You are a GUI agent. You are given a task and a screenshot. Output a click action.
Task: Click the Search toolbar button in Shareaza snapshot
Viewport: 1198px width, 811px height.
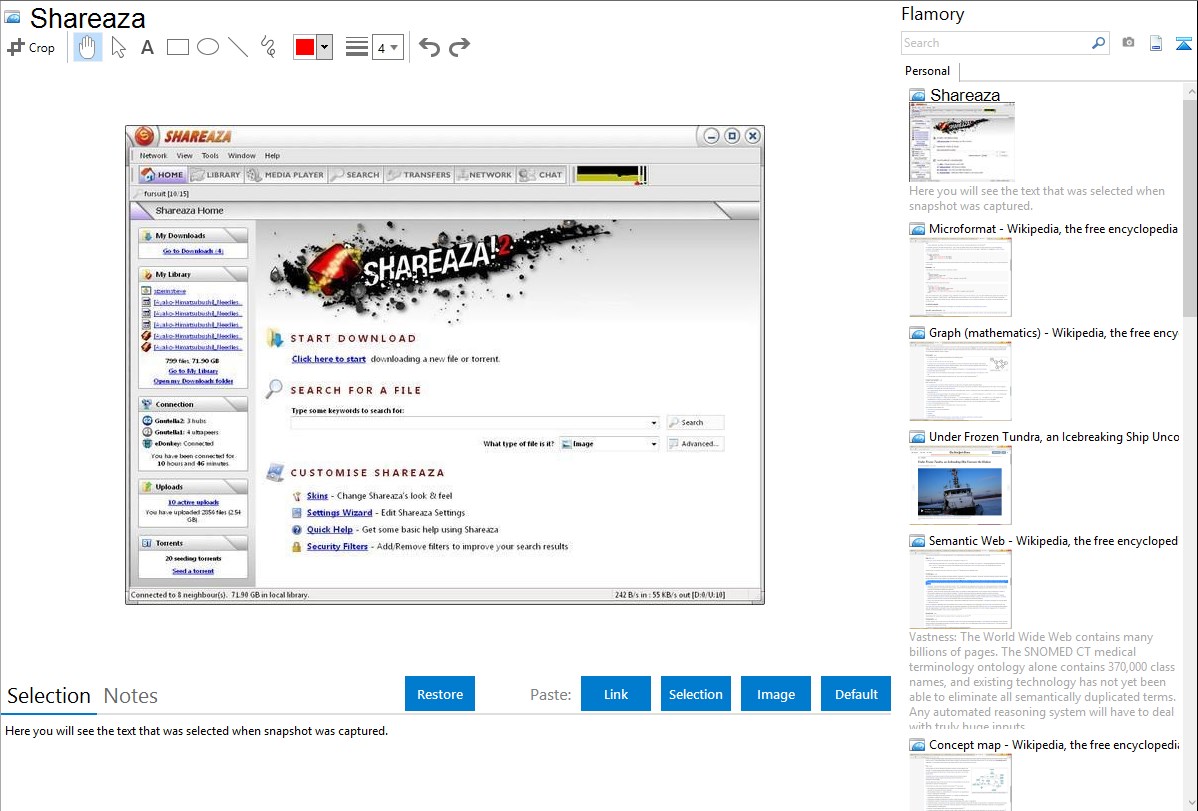pyautogui.click(x=355, y=175)
